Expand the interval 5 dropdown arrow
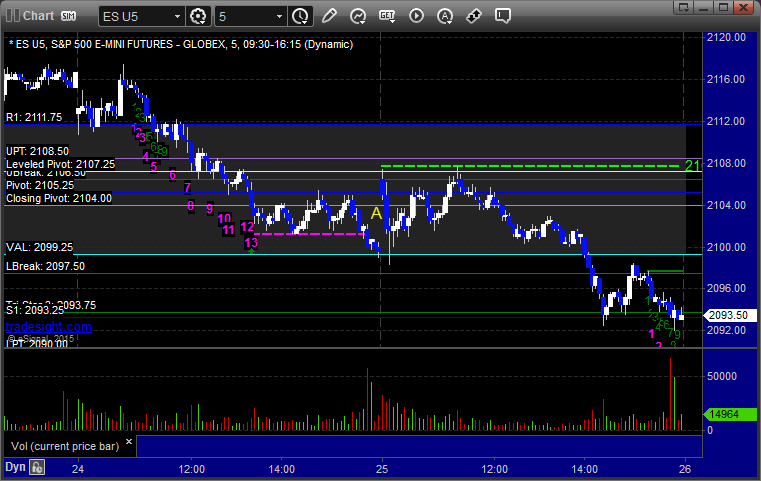This screenshot has width=761, height=481. [x=280, y=17]
